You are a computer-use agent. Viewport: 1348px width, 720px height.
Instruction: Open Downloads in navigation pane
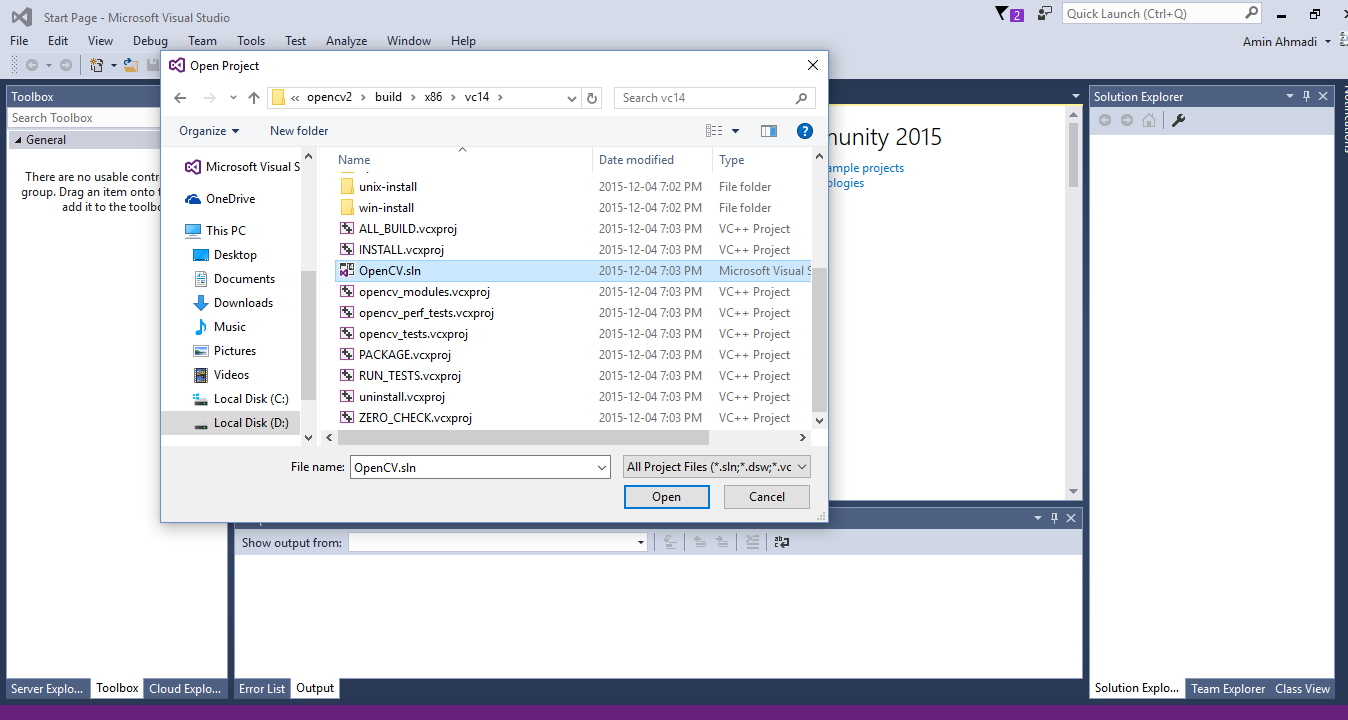tap(233, 303)
